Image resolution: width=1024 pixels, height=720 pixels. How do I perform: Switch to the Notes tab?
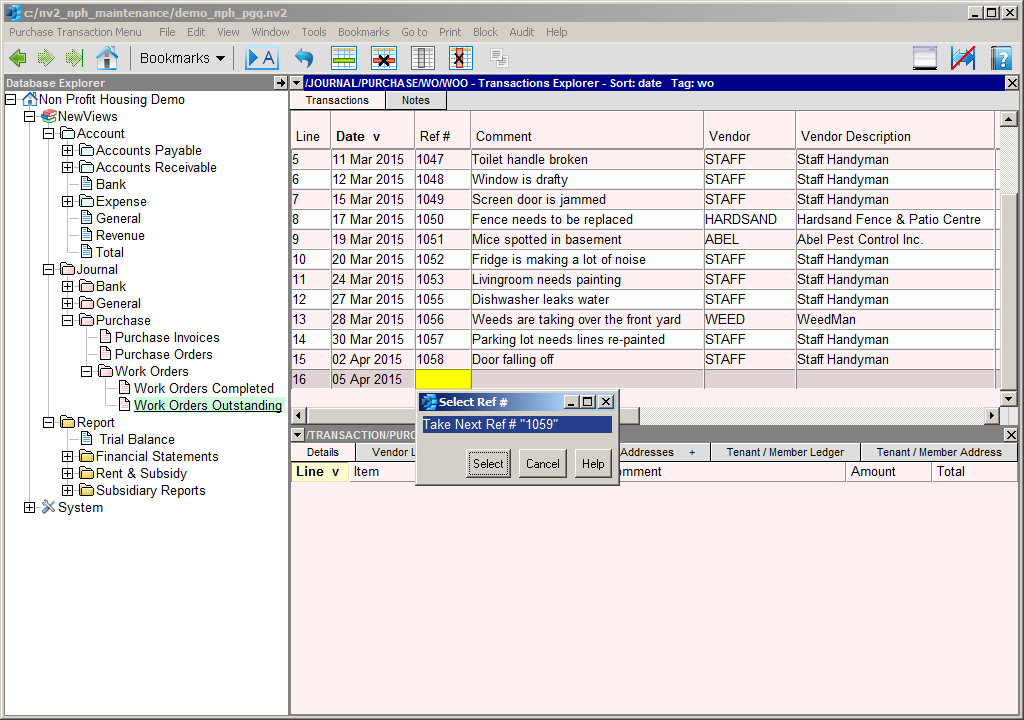[x=415, y=100]
